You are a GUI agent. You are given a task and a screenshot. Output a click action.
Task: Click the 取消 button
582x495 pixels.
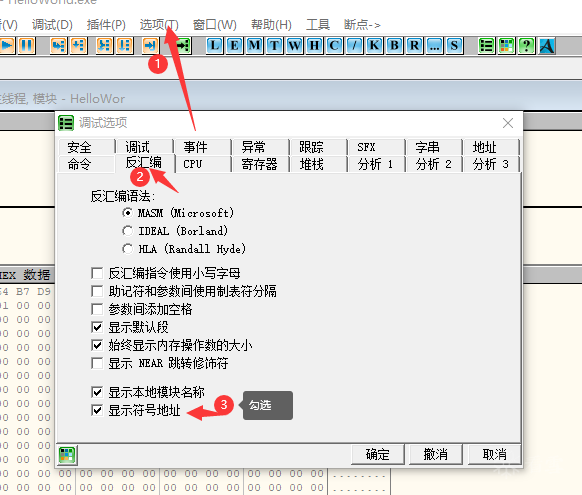click(x=494, y=454)
